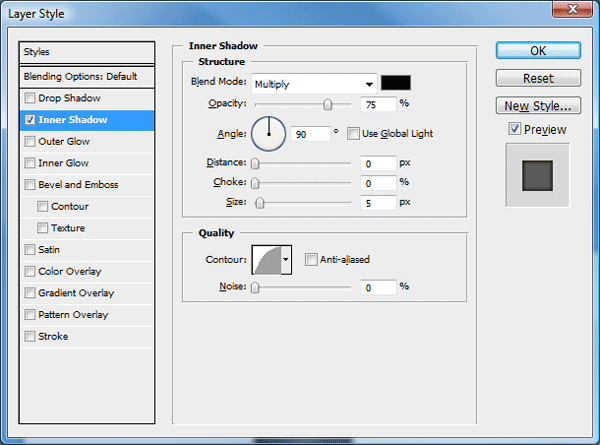Click the Opacity slider handle
Image resolution: width=600 pixels, height=445 pixels.
328,104
